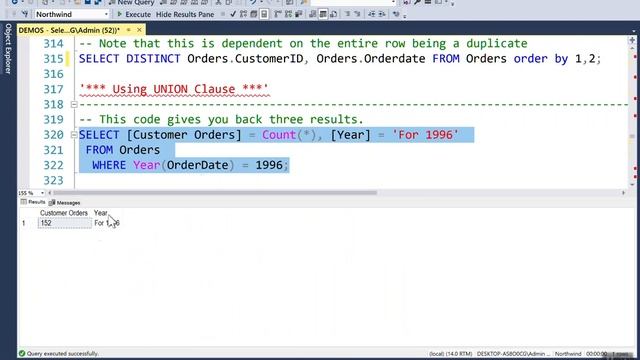The image size is (640, 360).
Task: Click the comment text on line 314
Action: 303,43
